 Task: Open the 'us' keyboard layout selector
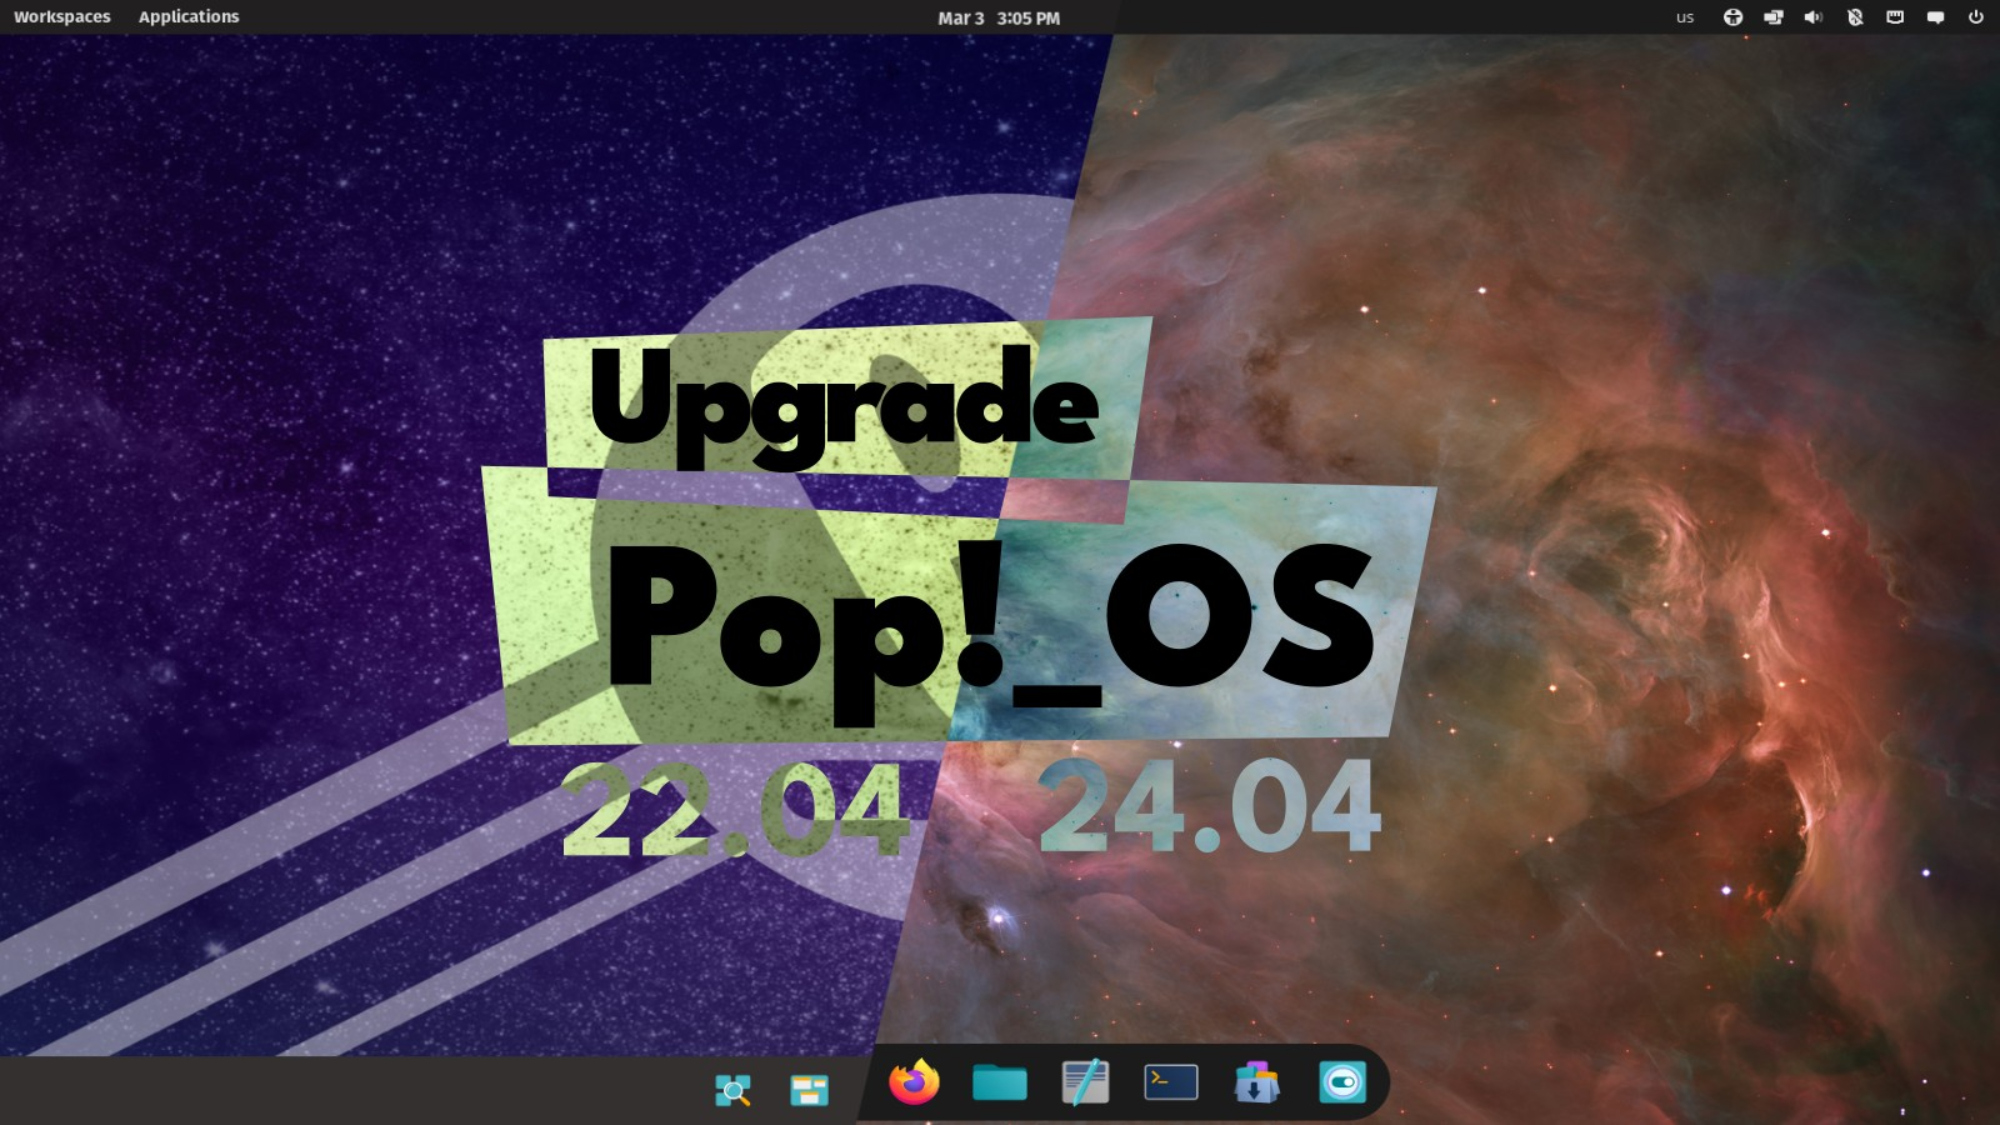1685,18
